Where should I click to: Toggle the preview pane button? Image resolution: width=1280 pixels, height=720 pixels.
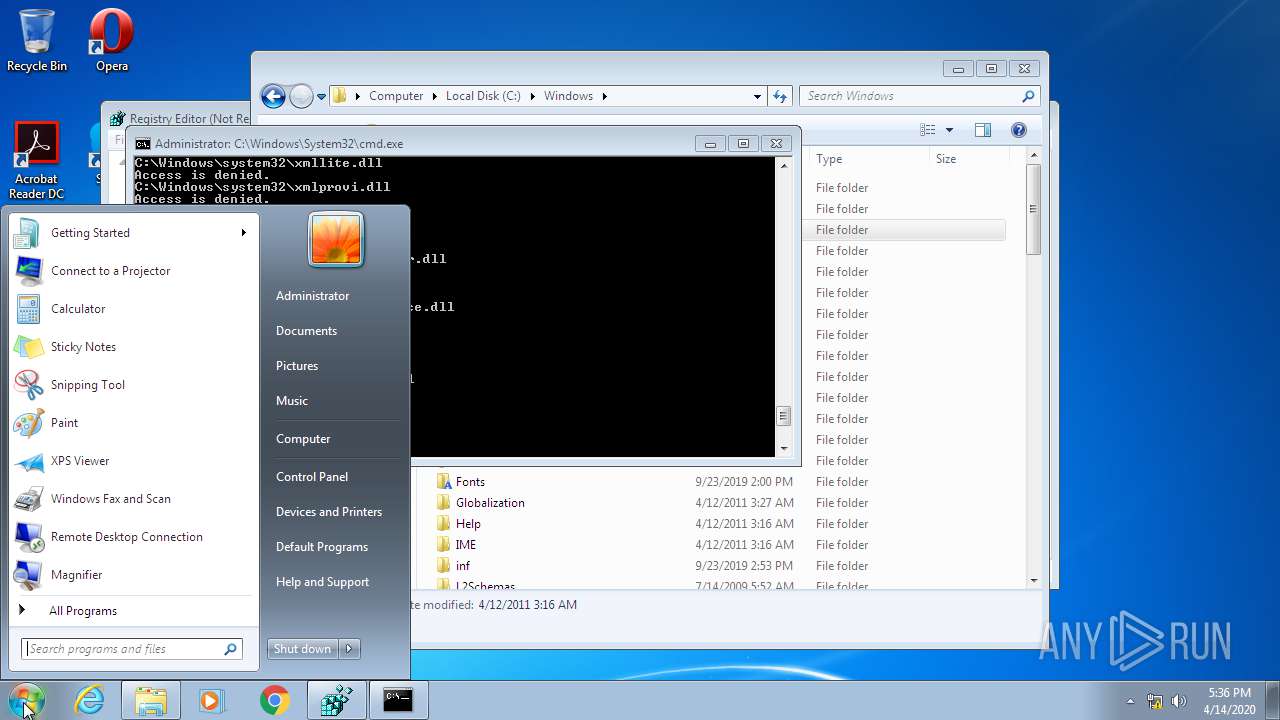pyautogui.click(x=982, y=130)
